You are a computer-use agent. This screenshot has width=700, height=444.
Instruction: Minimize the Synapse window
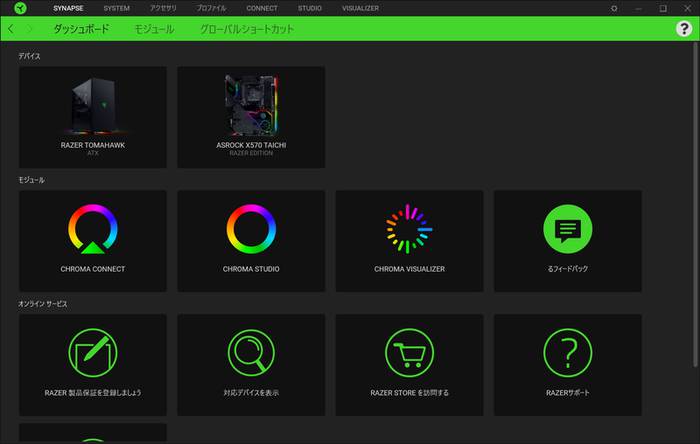pos(638,8)
